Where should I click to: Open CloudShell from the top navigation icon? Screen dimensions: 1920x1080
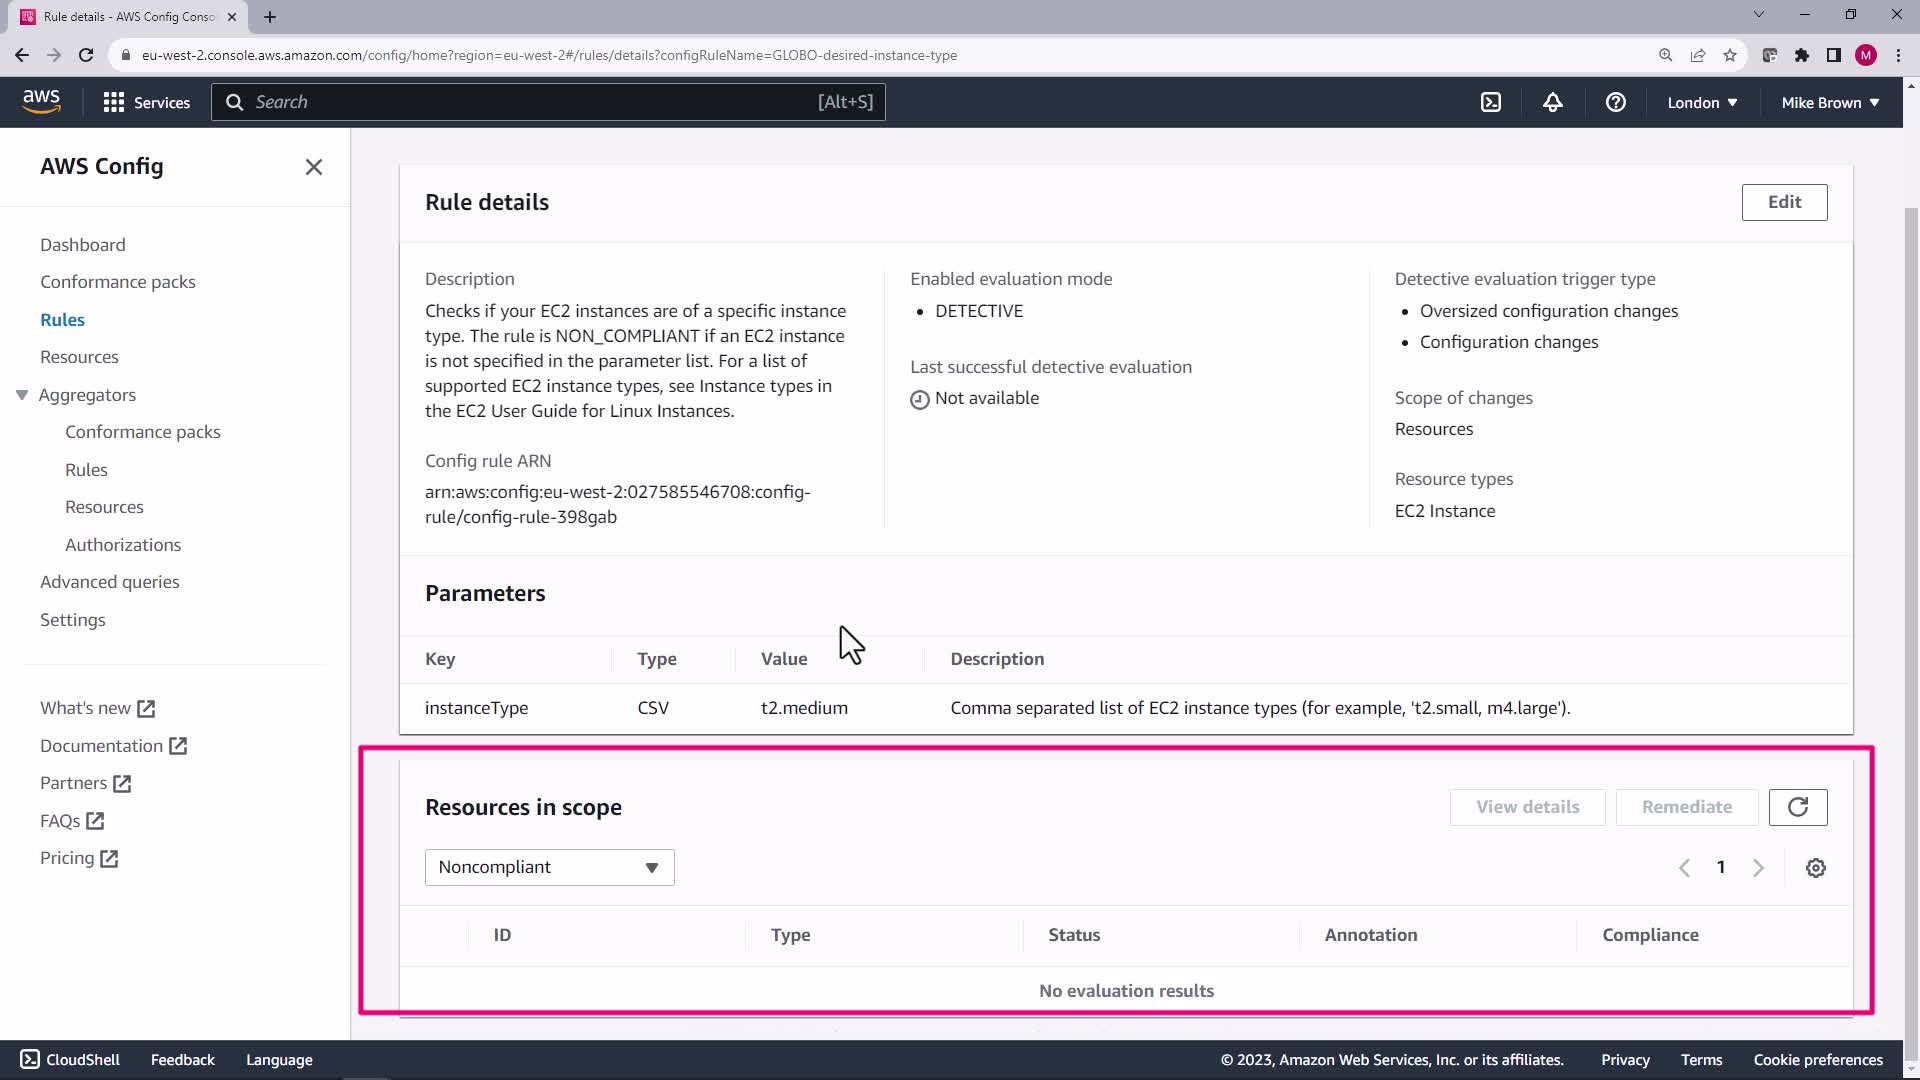1491,102
